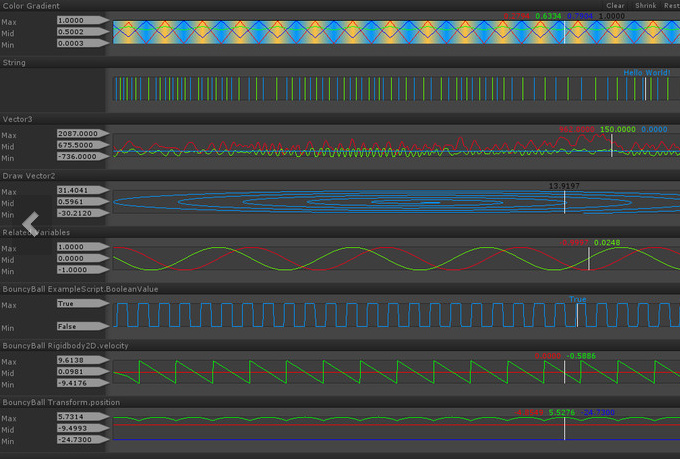
Task: Click the Draw Vector2 graph cursor line
Action: click(x=564, y=202)
